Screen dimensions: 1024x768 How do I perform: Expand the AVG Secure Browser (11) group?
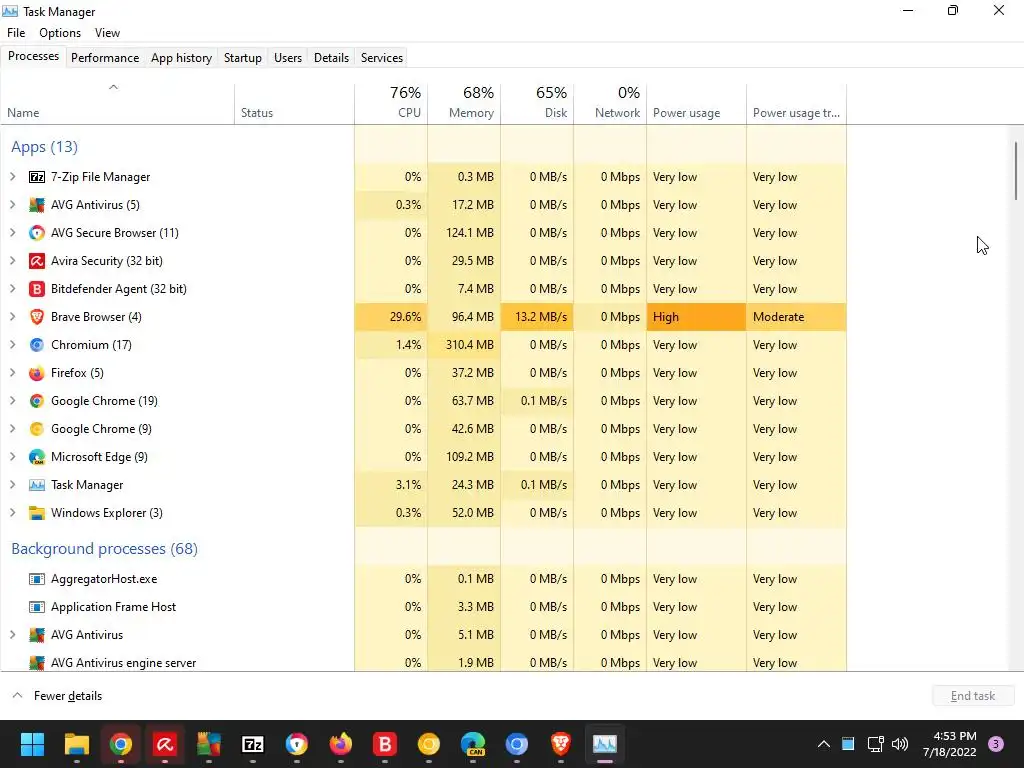coord(12,233)
